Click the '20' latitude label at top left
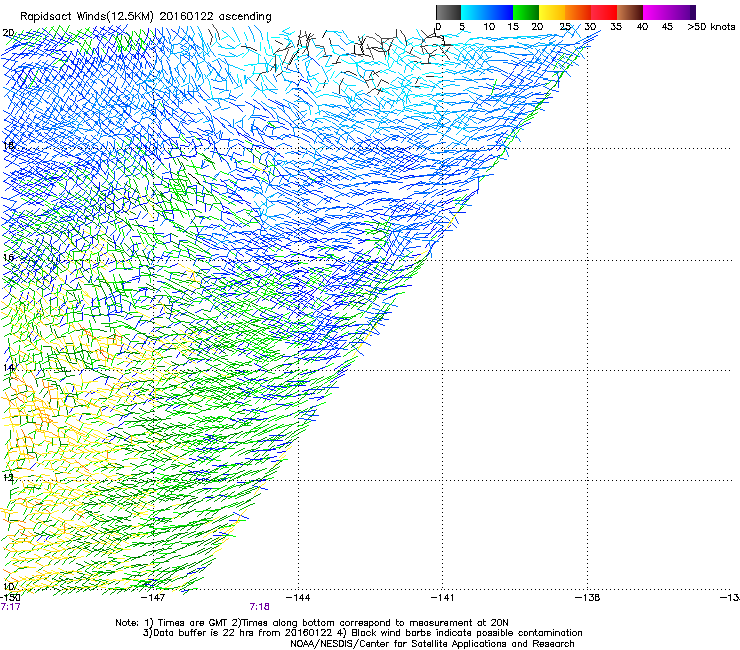 coord(8,33)
